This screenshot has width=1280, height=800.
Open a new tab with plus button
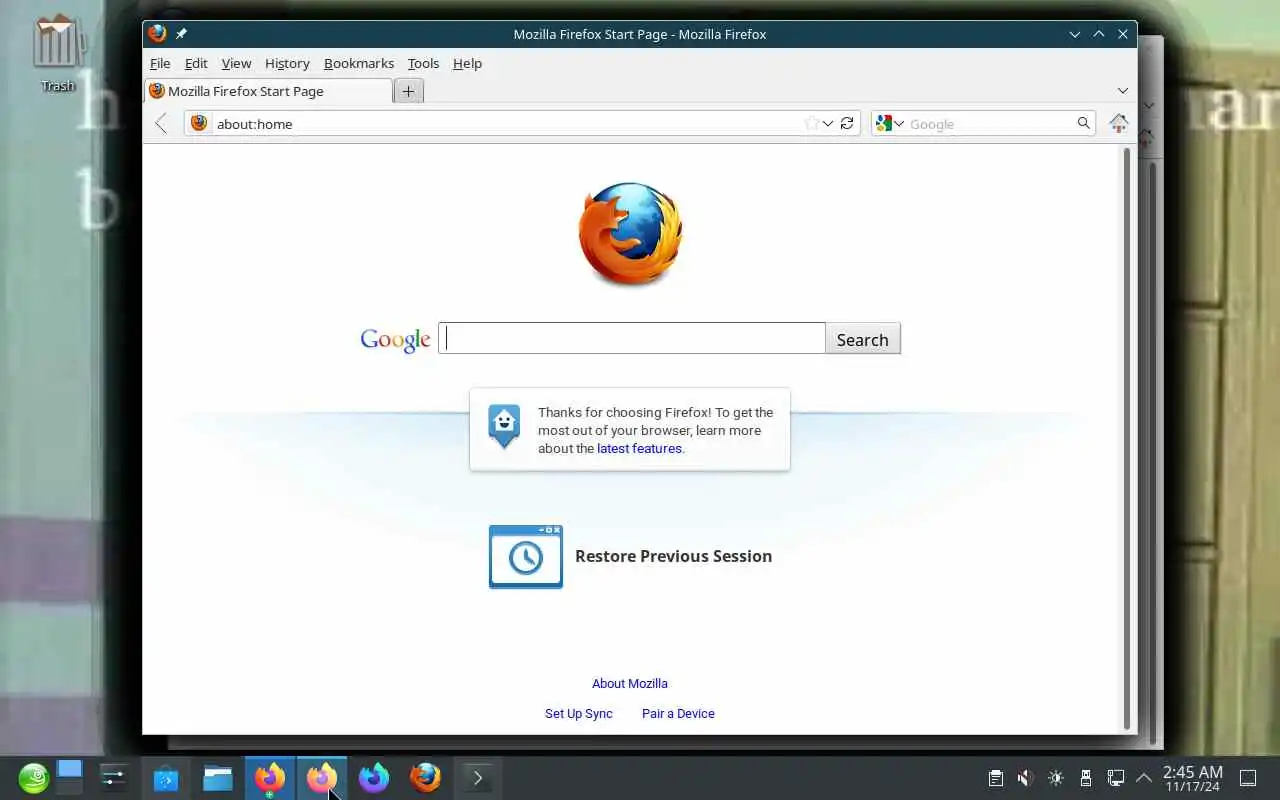pos(408,91)
